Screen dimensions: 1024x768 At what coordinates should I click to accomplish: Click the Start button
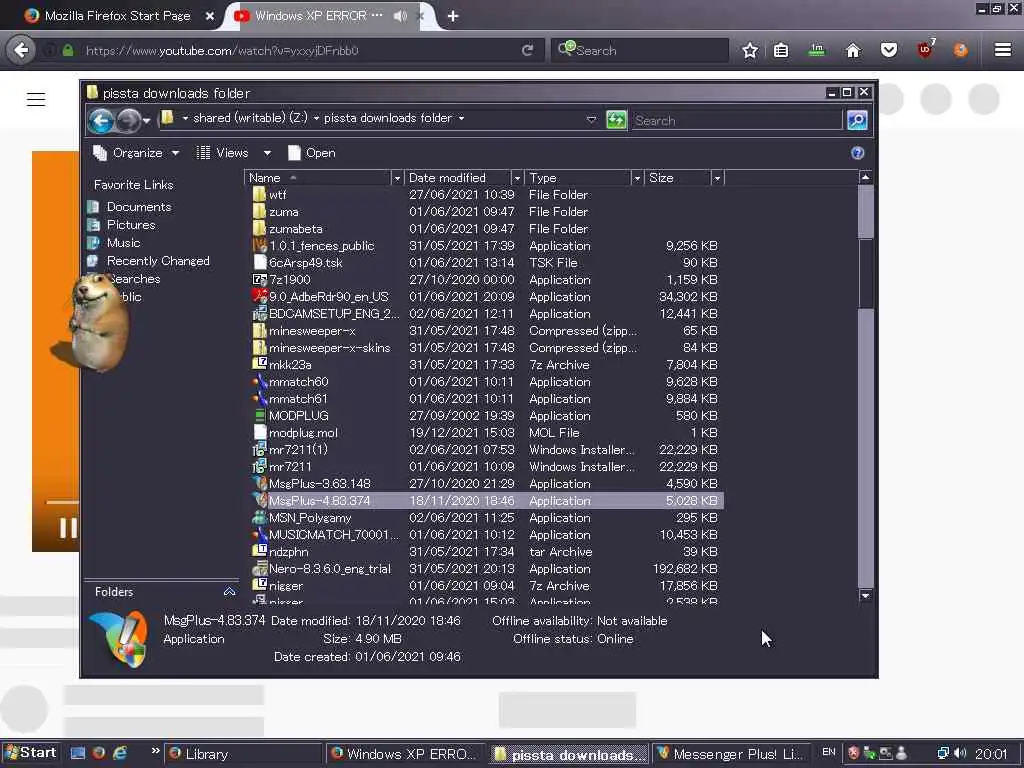[31, 753]
